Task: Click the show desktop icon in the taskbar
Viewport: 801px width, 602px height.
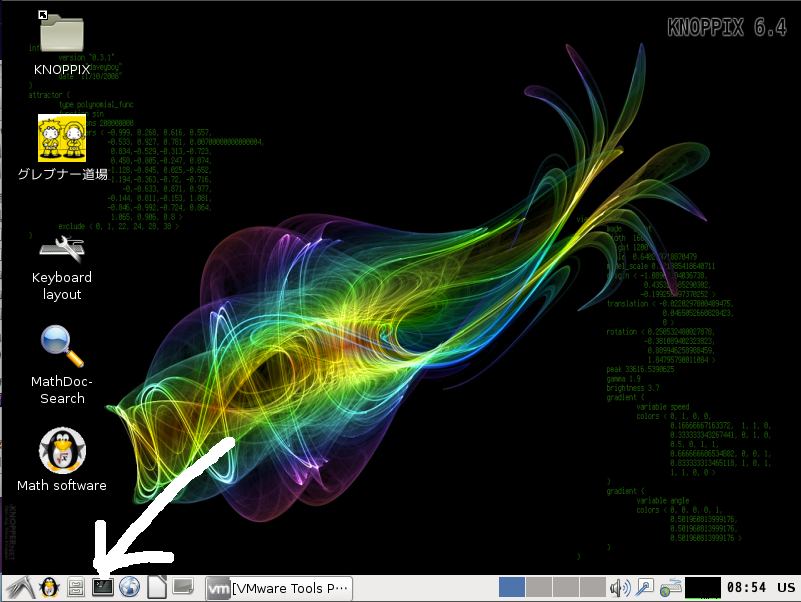Action: point(183,586)
